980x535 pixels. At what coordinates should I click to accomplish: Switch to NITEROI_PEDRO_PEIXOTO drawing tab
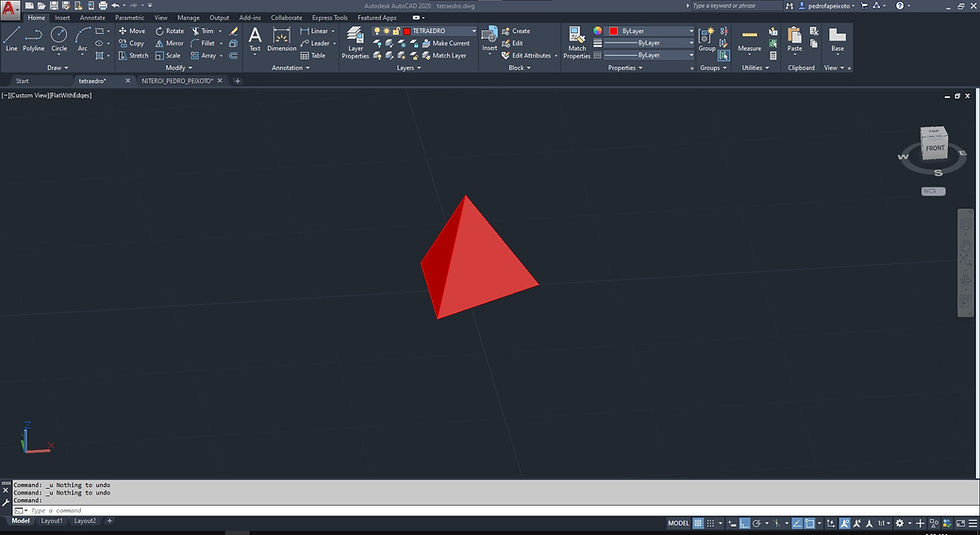pos(177,81)
